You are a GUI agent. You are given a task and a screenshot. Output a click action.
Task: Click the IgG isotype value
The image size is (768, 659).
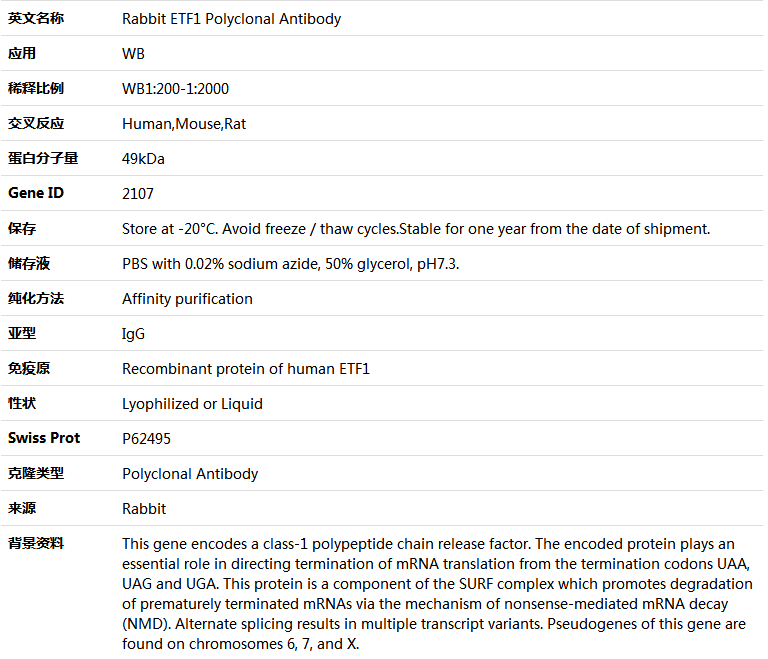tap(133, 334)
